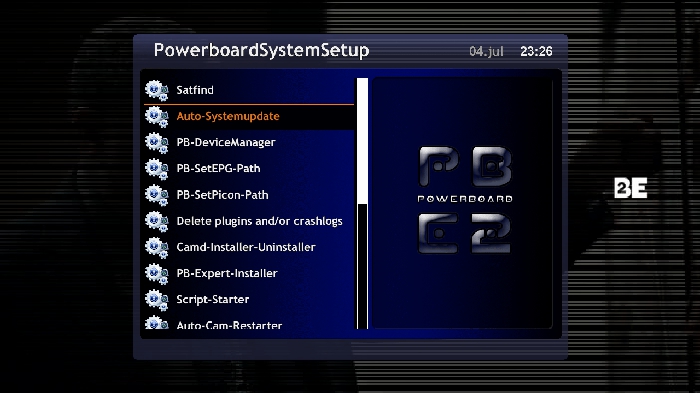Select the Script-Starter entry
Viewport: 700px width, 393px height.
point(249,300)
